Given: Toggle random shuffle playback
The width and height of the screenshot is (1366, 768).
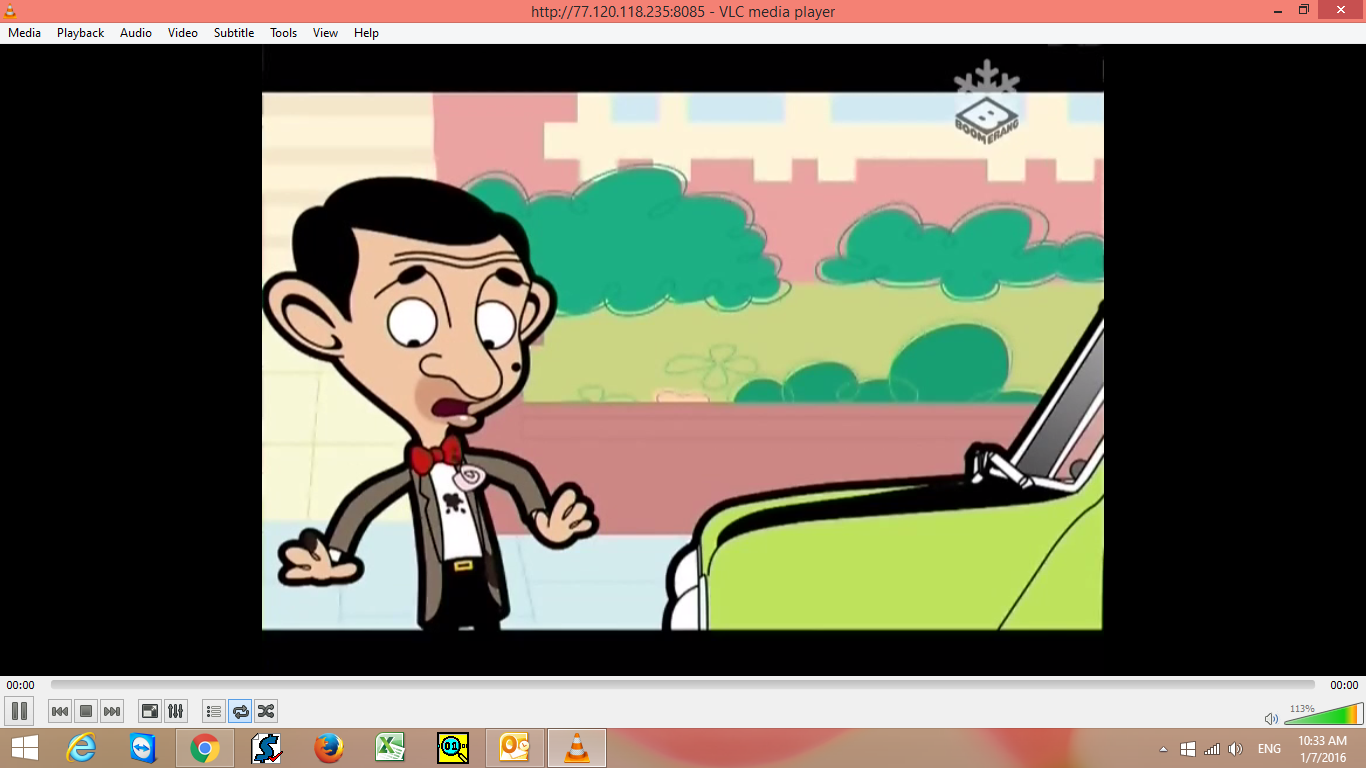Looking at the screenshot, I should [266, 711].
